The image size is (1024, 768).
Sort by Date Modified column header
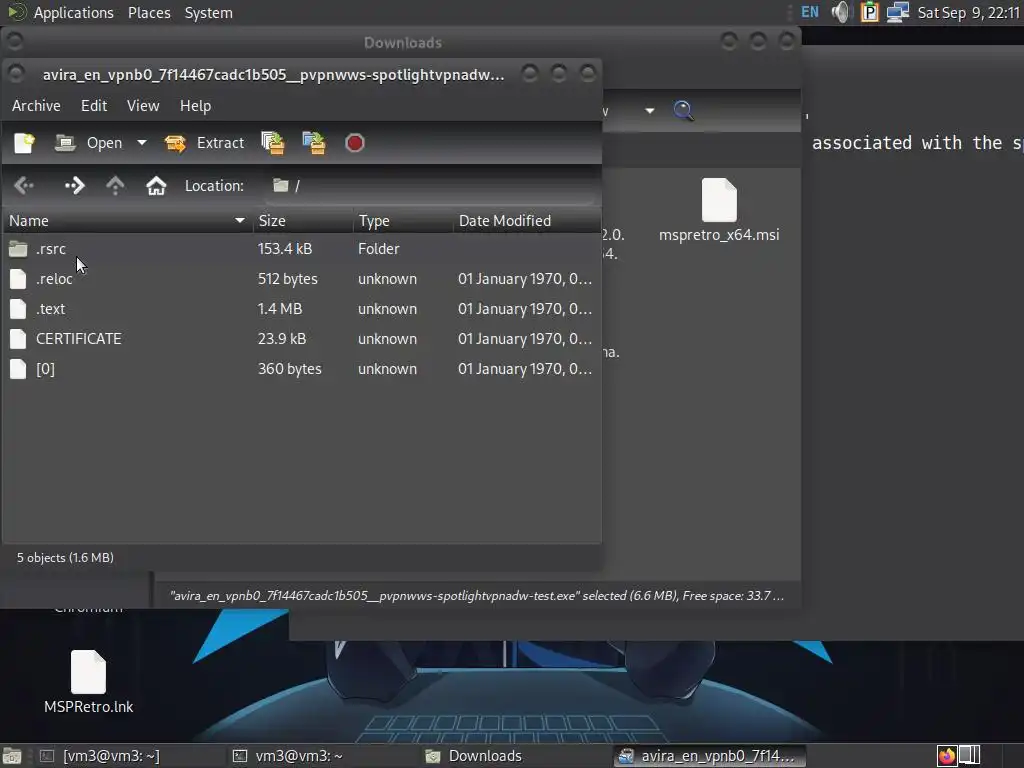tap(526, 221)
